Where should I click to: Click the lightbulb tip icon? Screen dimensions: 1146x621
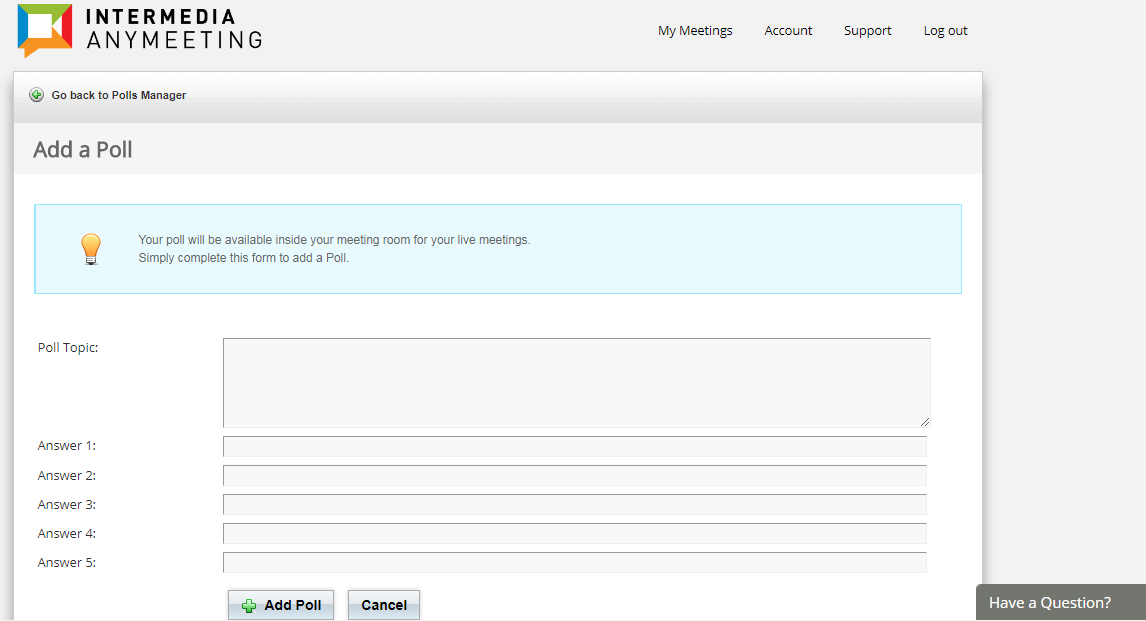(91, 249)
